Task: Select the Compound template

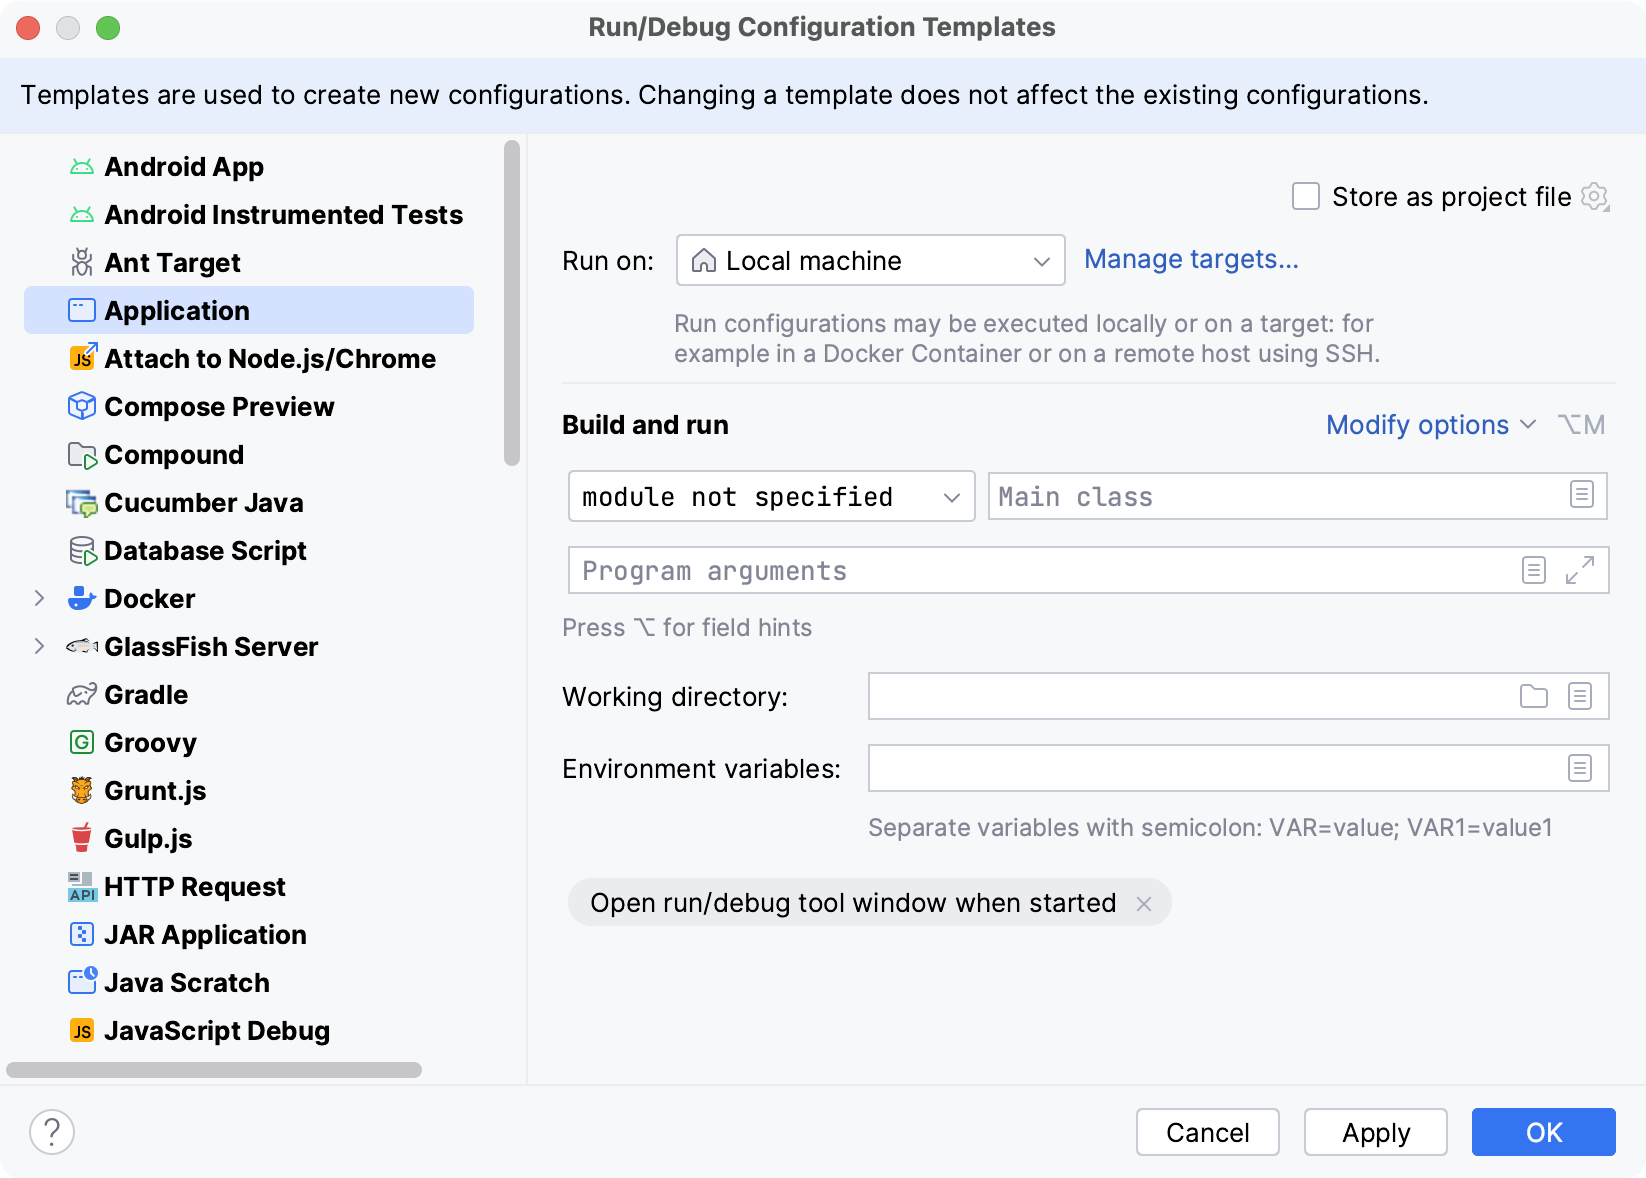Action: [249, 454]
